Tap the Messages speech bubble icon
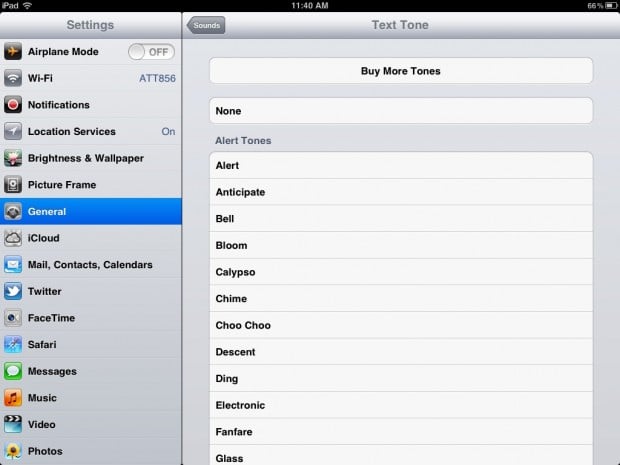620x465 pixels. (x=13, y=371)
